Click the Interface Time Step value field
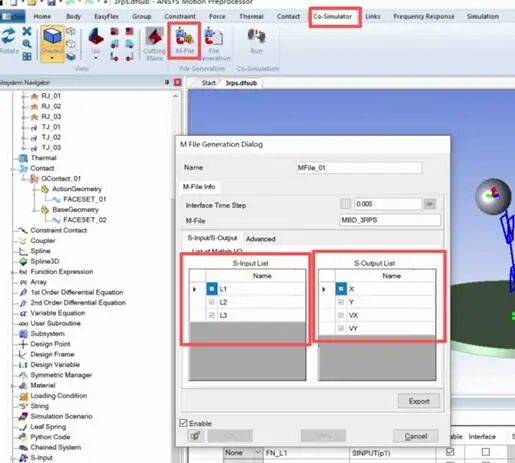 tap(388, 204)
